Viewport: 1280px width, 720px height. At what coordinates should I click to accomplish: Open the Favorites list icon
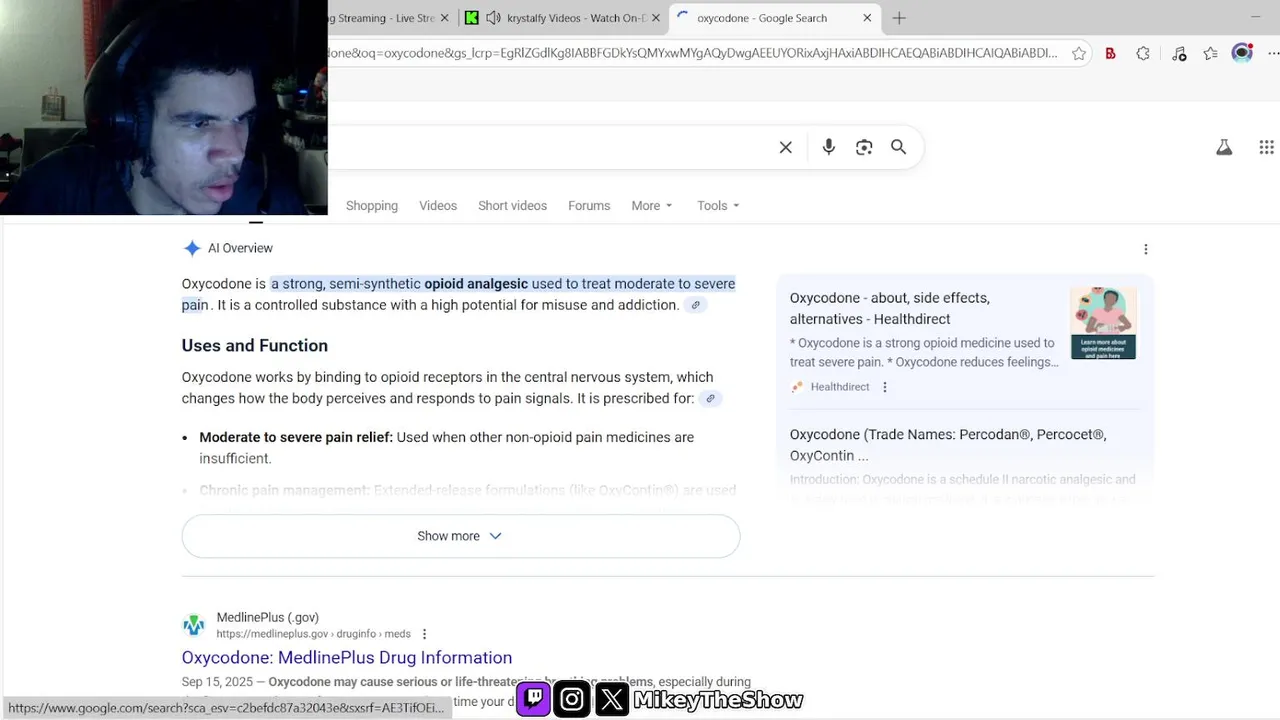point(1211,54)
